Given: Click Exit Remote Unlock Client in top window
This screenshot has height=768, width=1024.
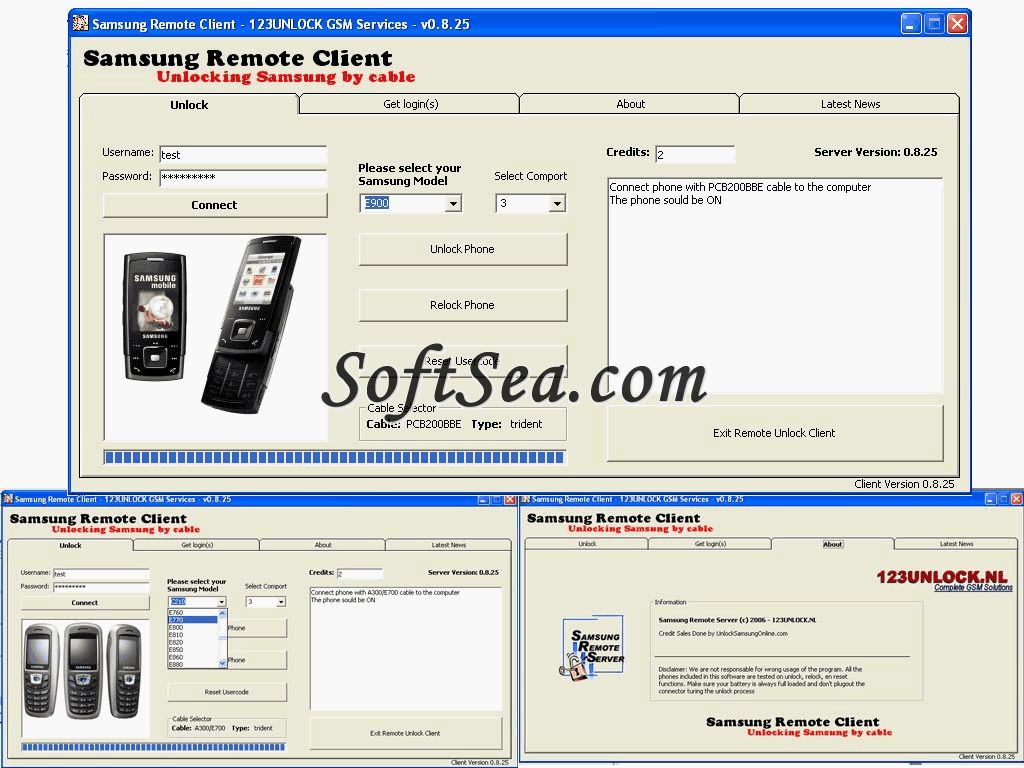Looking at the screenshot, I should click(775, 433).
